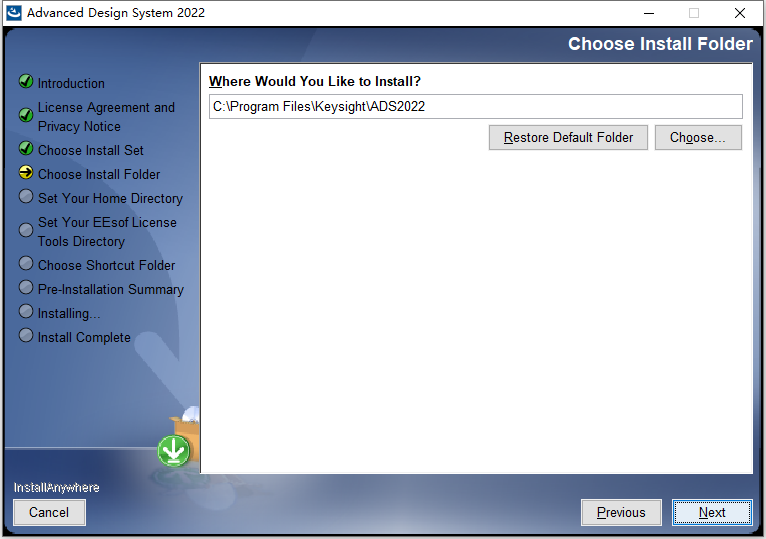Image resolution: width=766 pixels, height=539 pixels.
Task: Click the circle beside EEsof License Tools Directory
Action: click(x=26, y=230)
